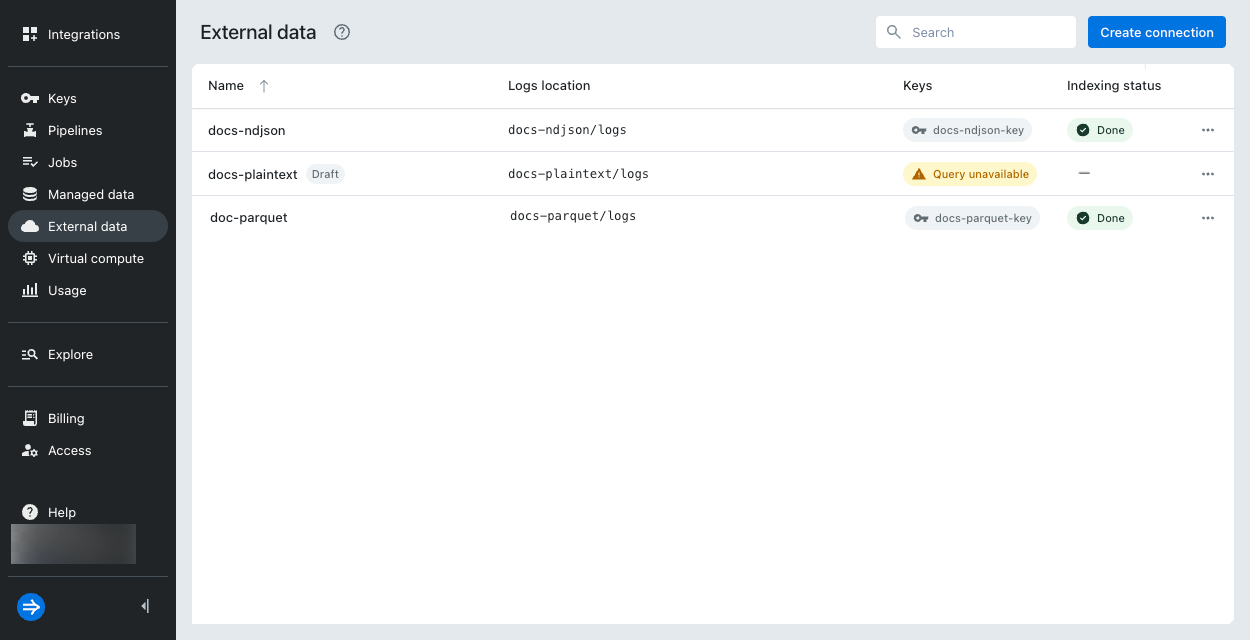Select External data in sidebar
Screen dimensions: 1250x640
click(88, 226)
